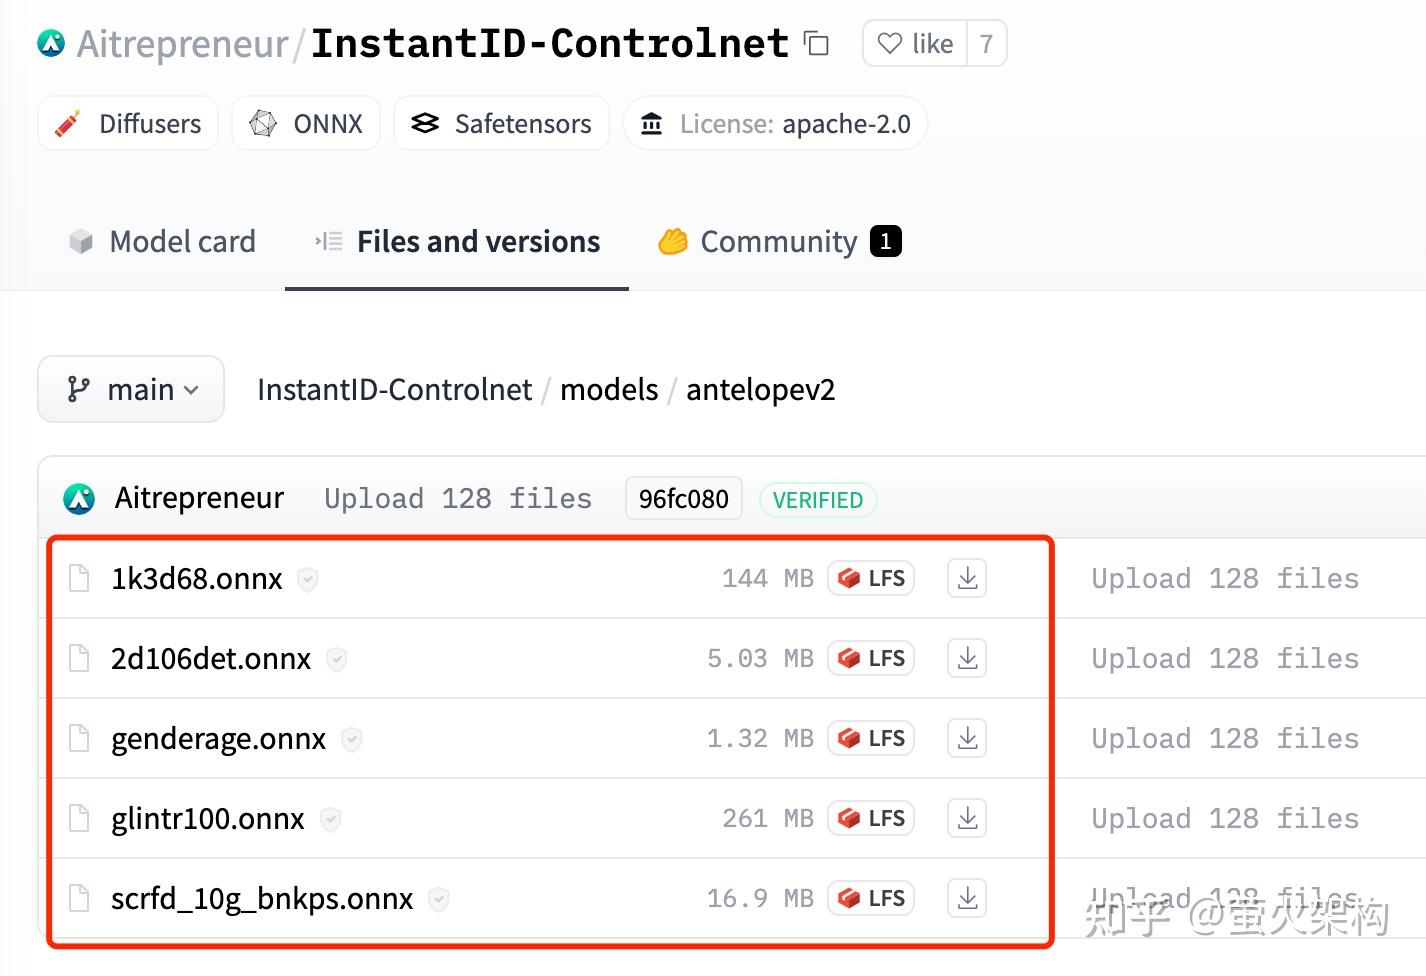
Task: Go to the models folder breadcrumb
Action: (x=609, y=389)
